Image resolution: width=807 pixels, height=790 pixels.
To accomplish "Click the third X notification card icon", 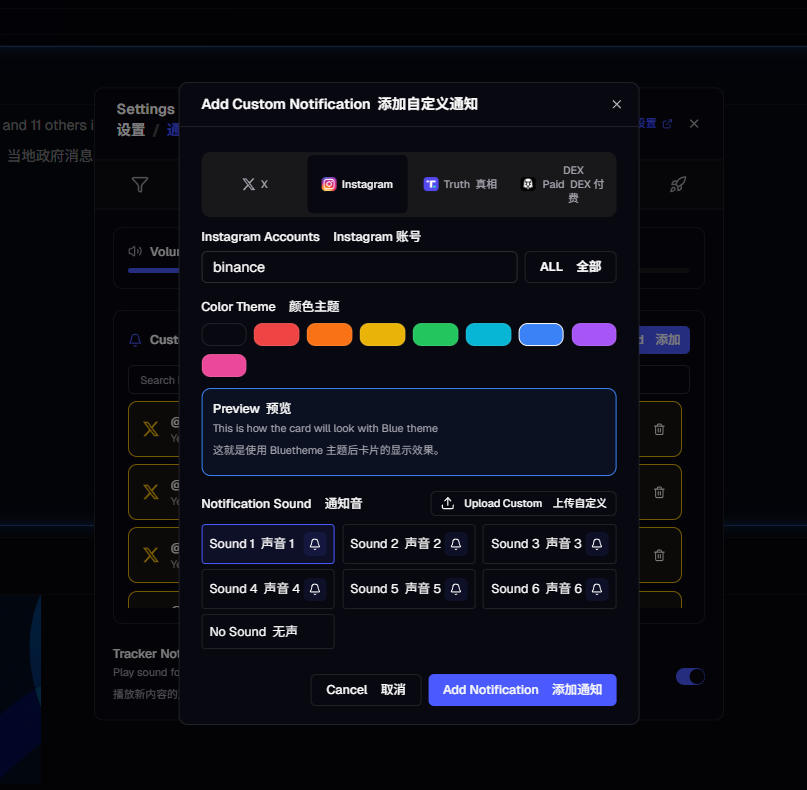I will [151, 555].
